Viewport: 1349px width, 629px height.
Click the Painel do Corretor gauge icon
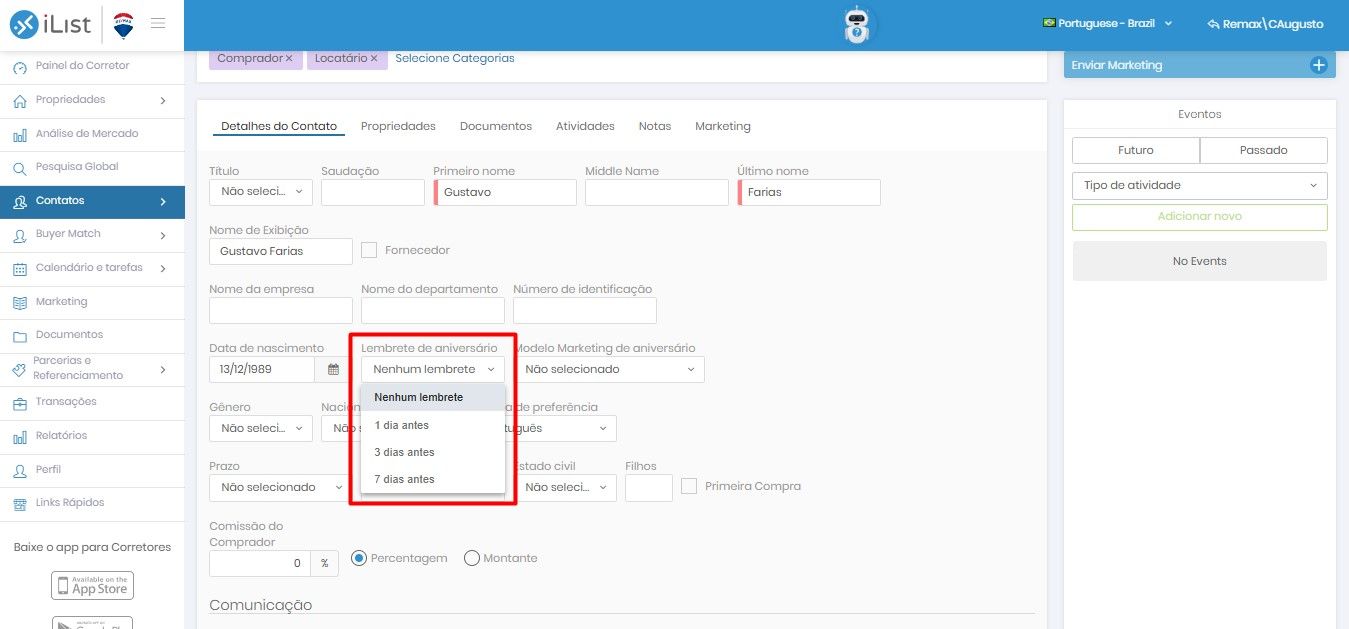(20, 67)
